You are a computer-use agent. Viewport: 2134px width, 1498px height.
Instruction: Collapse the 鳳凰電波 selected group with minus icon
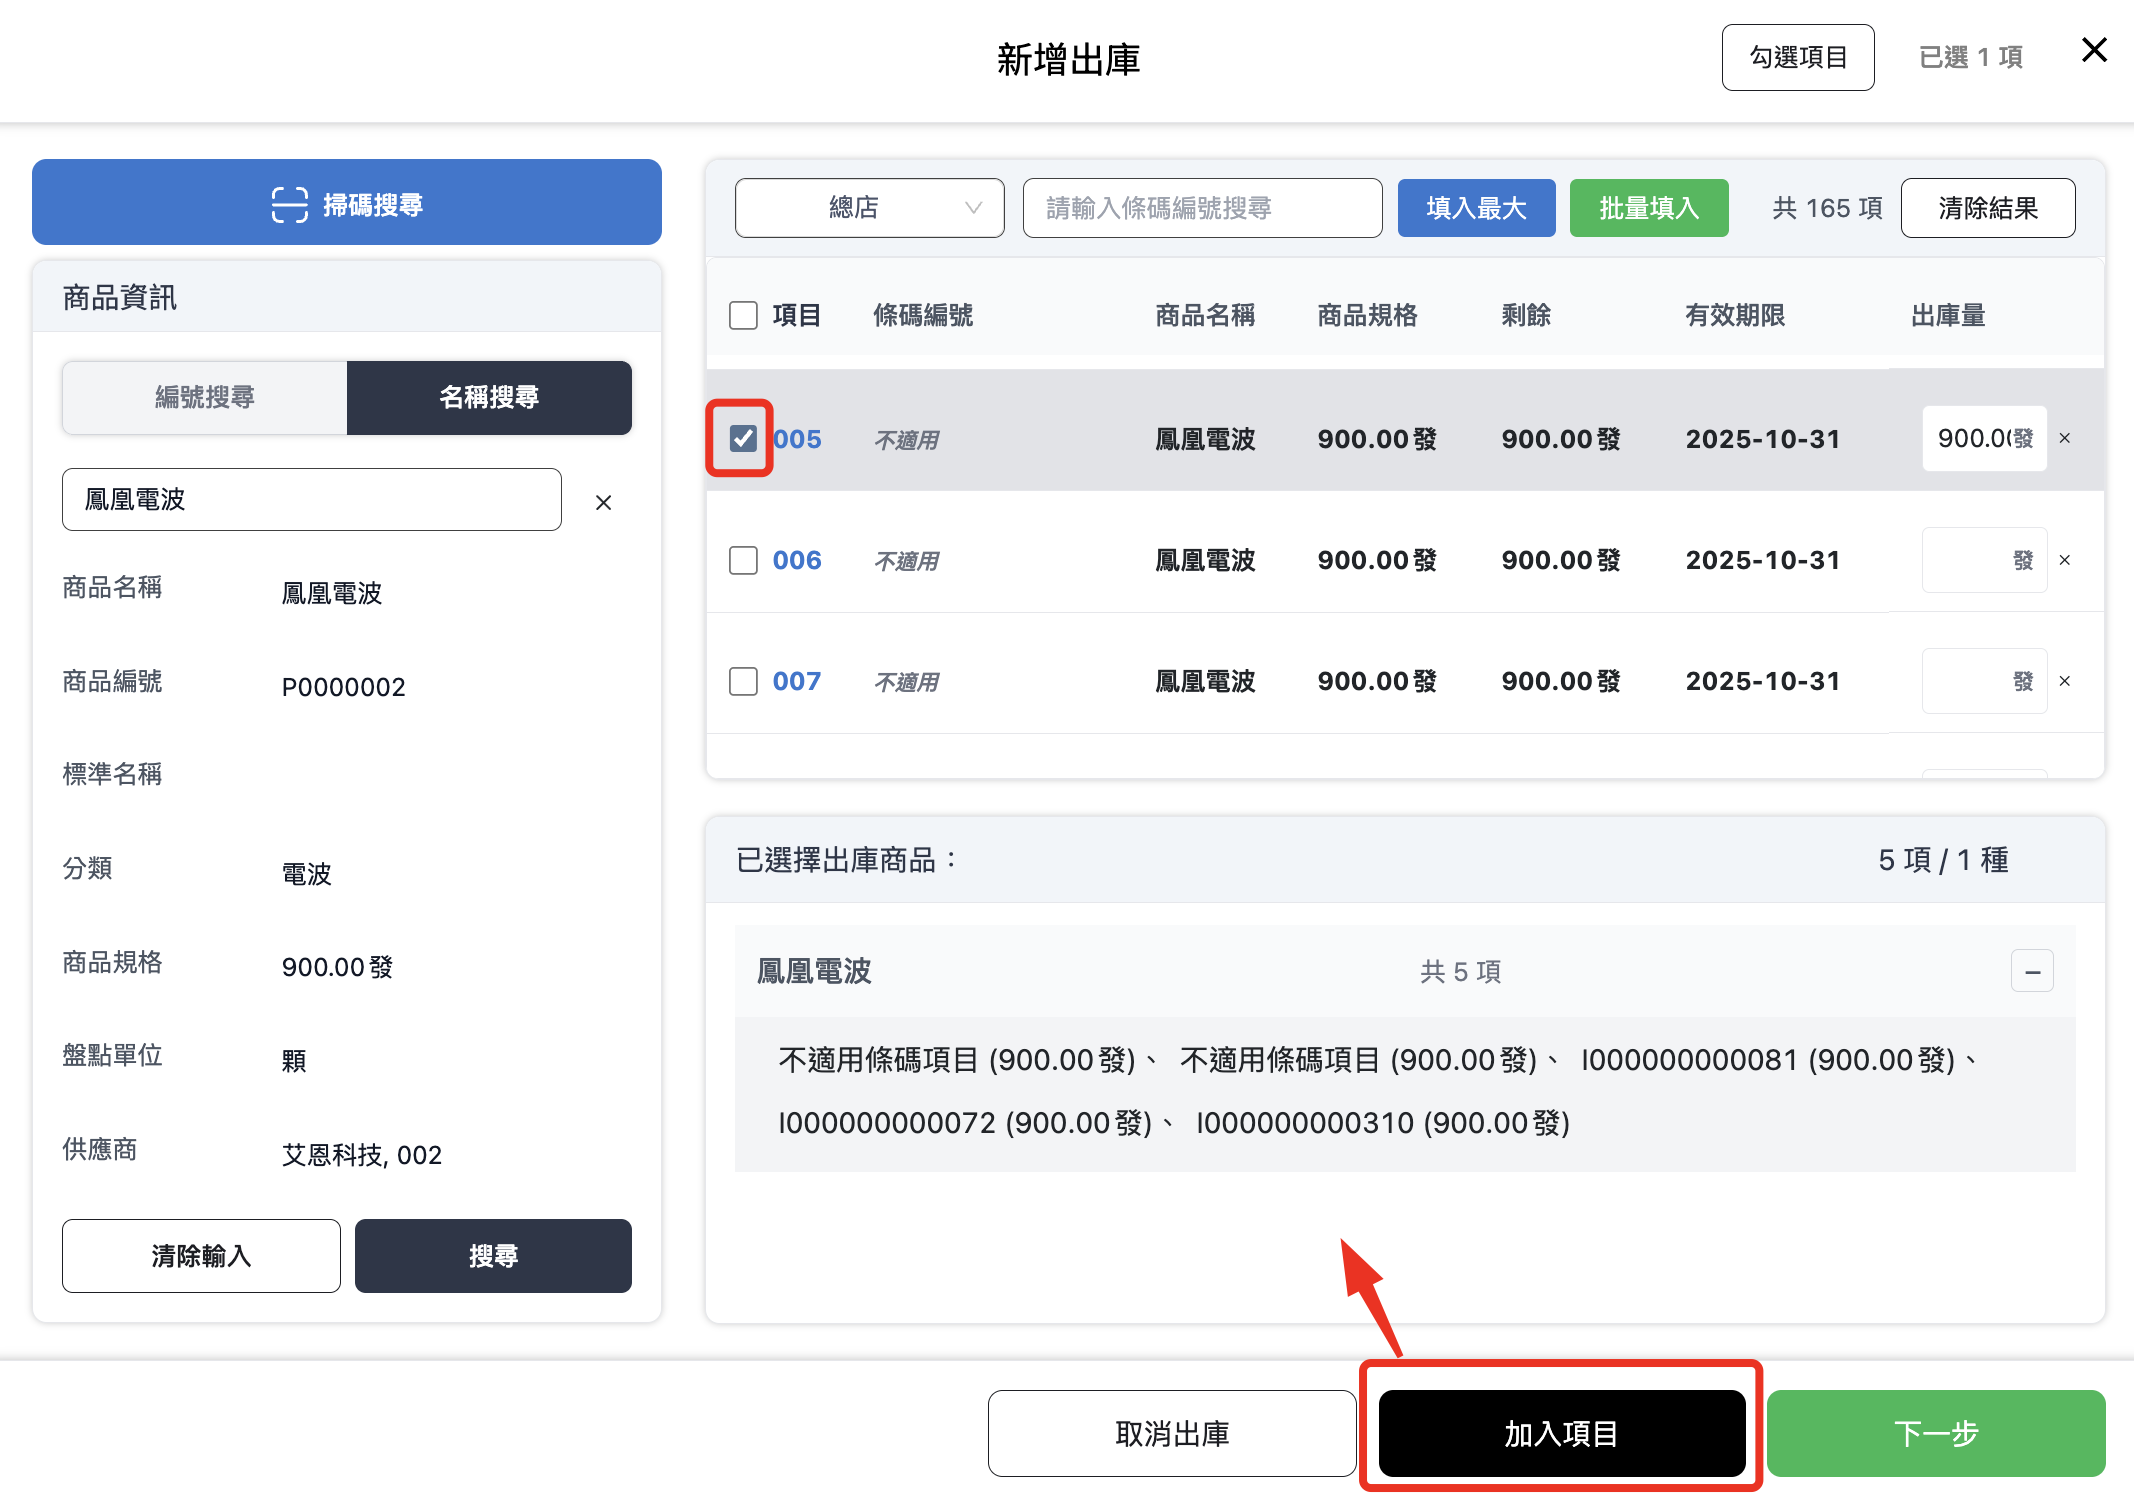(2032, 971)
